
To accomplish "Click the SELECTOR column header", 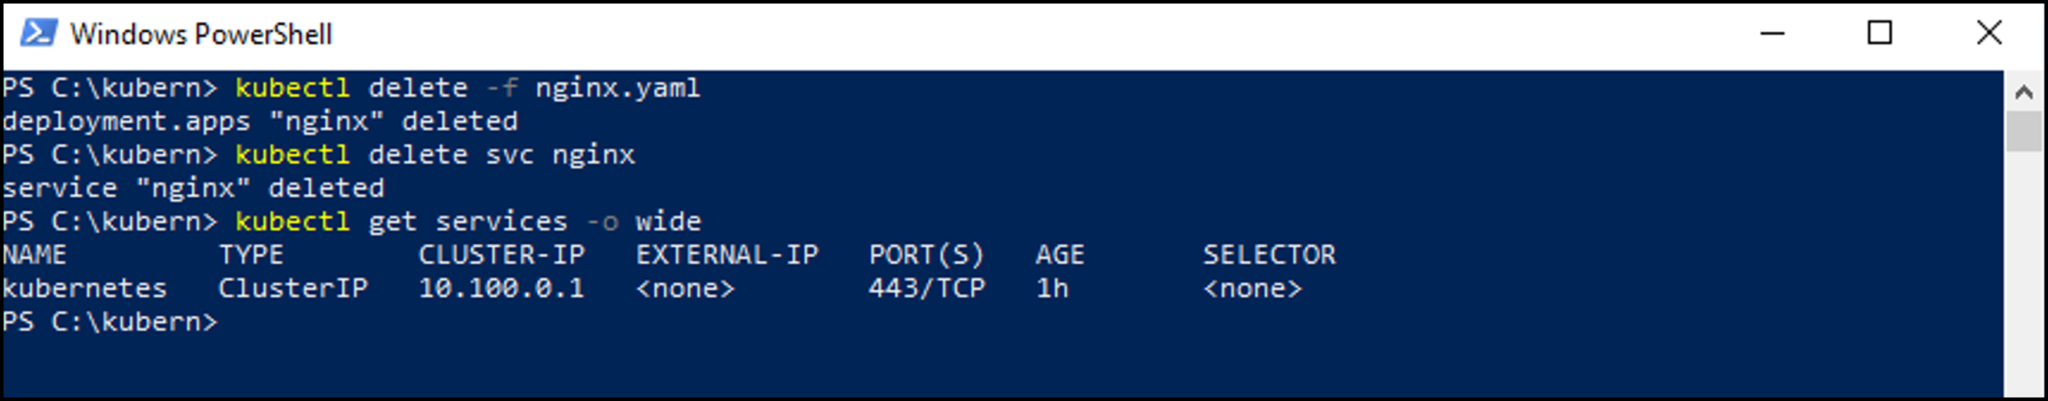I will pos(1269,255).
